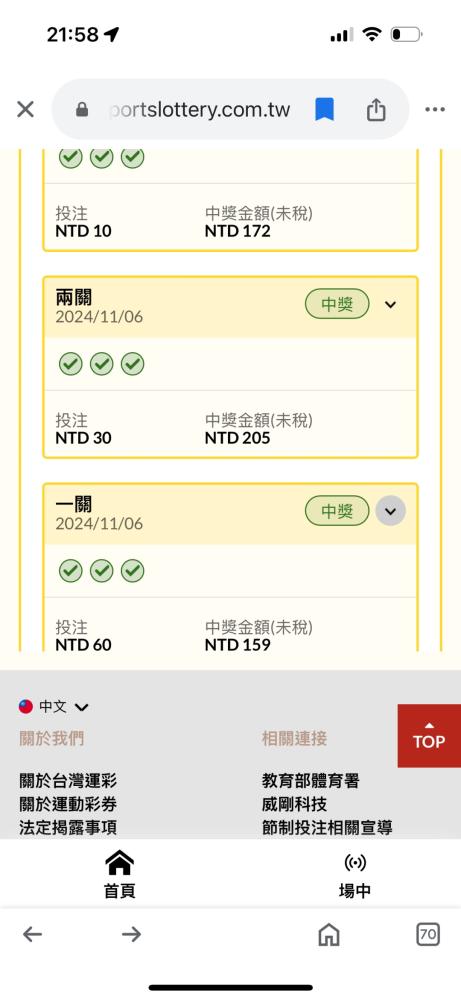Tap the padlock icon in the URL bar
This screenshot has height=1000, width=461.
click(x=82, y=110)
